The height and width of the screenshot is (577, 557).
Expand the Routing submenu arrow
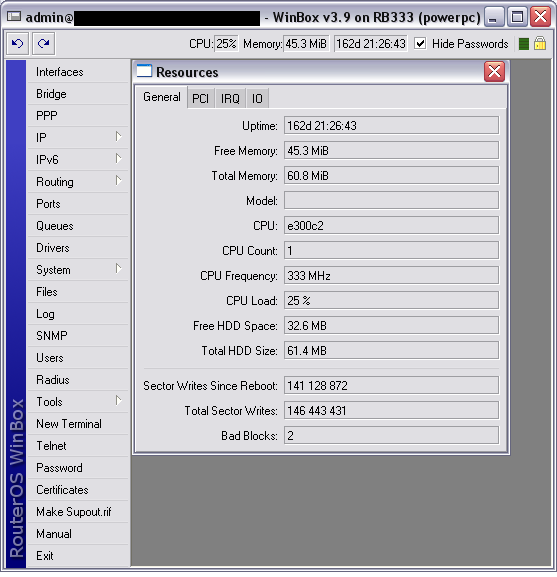(118, 181)
